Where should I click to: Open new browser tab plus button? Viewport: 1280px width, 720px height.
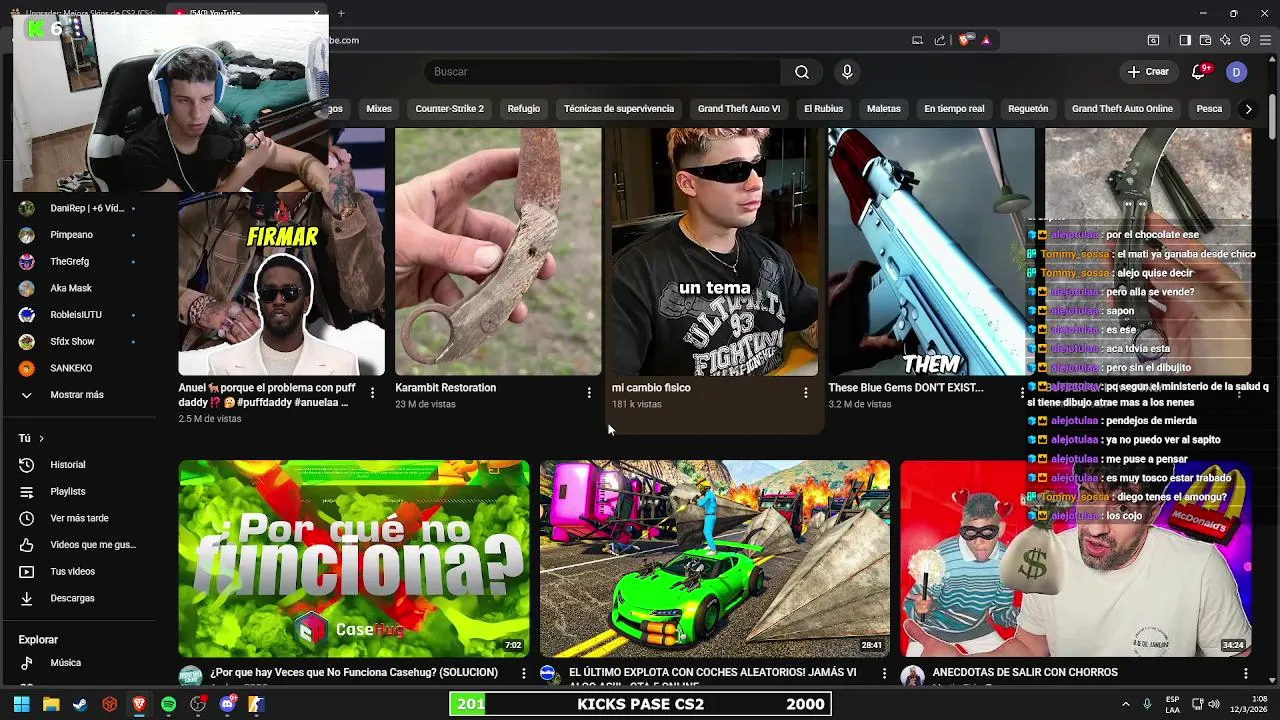[x=341, y=13]
